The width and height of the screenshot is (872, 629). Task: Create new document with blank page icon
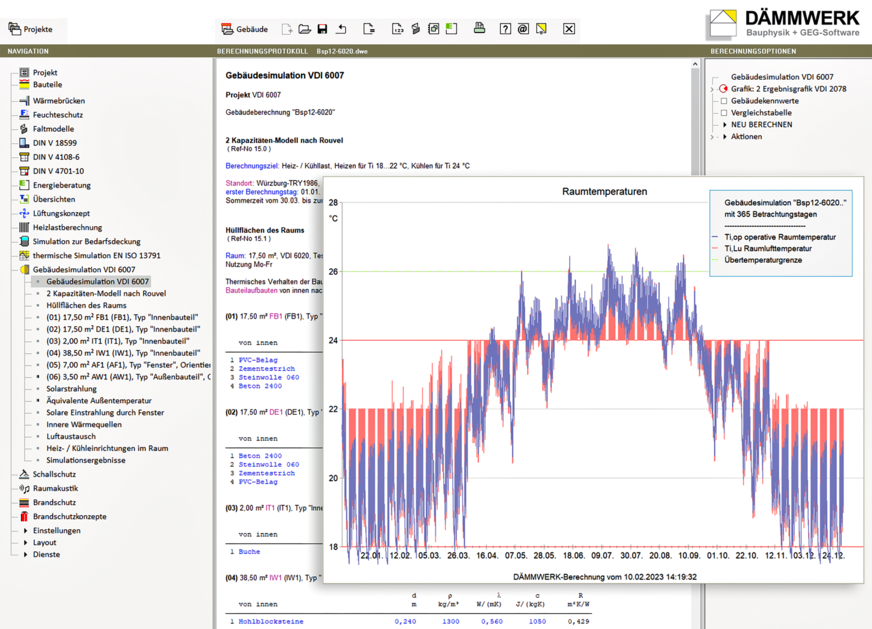[287, 29]
